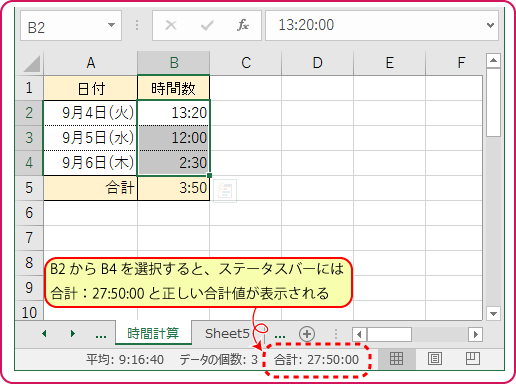Open the Quick Analysis icon near B5
The image size is (516, 384).
[x=225, y=191]
